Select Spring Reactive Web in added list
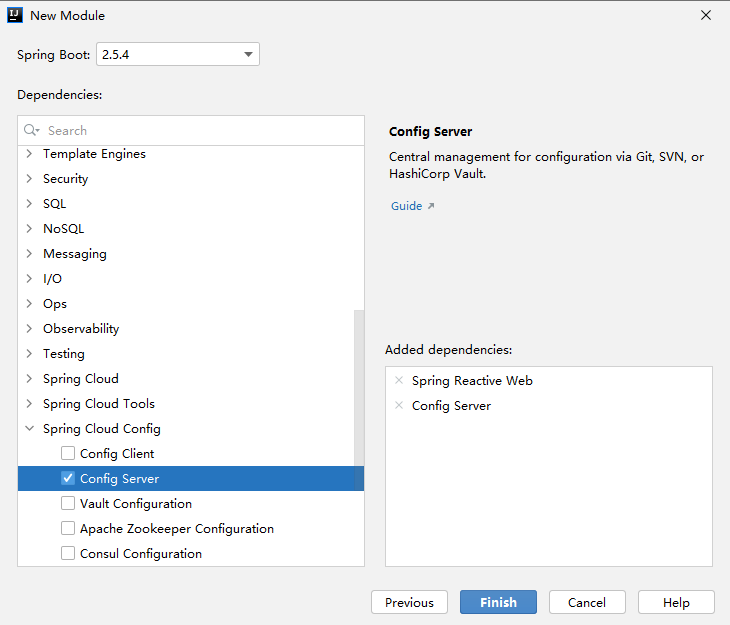The image size is (730, 625). point(472,380)
